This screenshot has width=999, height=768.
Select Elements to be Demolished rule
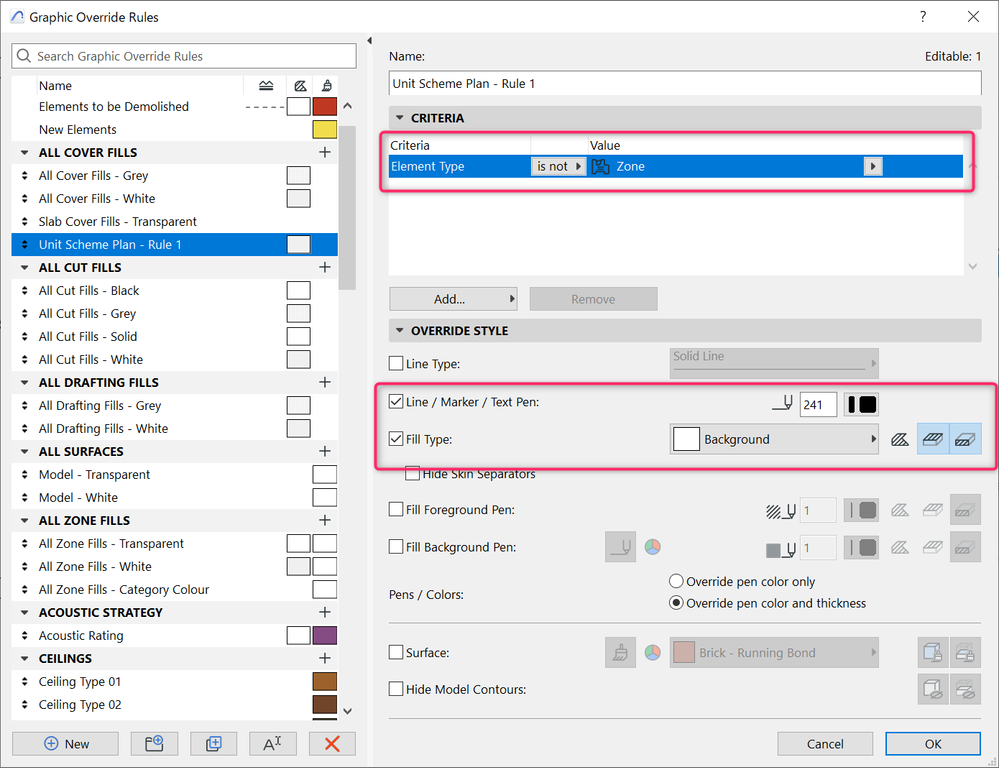pyautogui.click(x=175, y=106)
